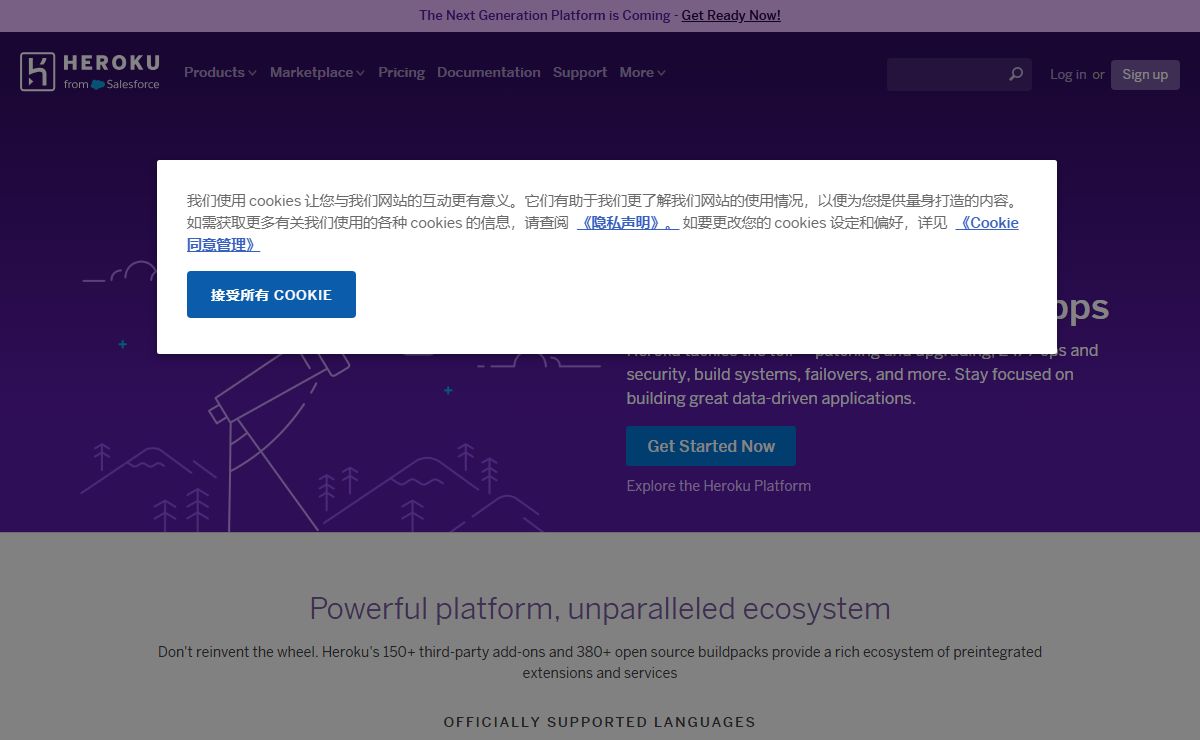Click the Explore the Heroku Platform link

point(719,486)
